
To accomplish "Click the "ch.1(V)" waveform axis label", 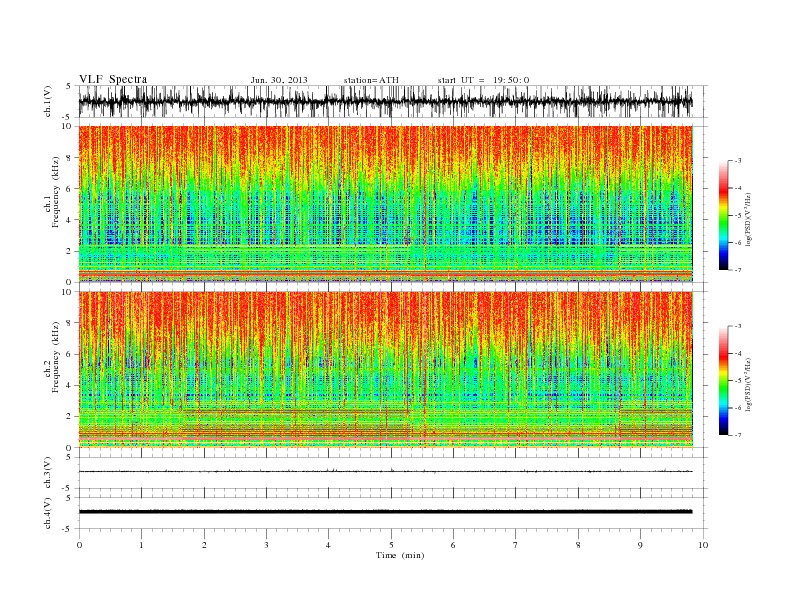I will (48, 101).
